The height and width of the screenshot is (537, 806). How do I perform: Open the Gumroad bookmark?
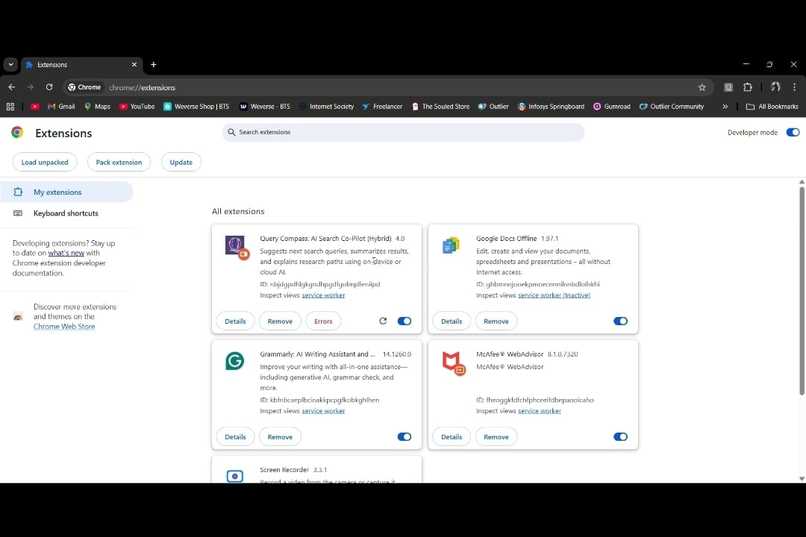[x=612, y=106]
